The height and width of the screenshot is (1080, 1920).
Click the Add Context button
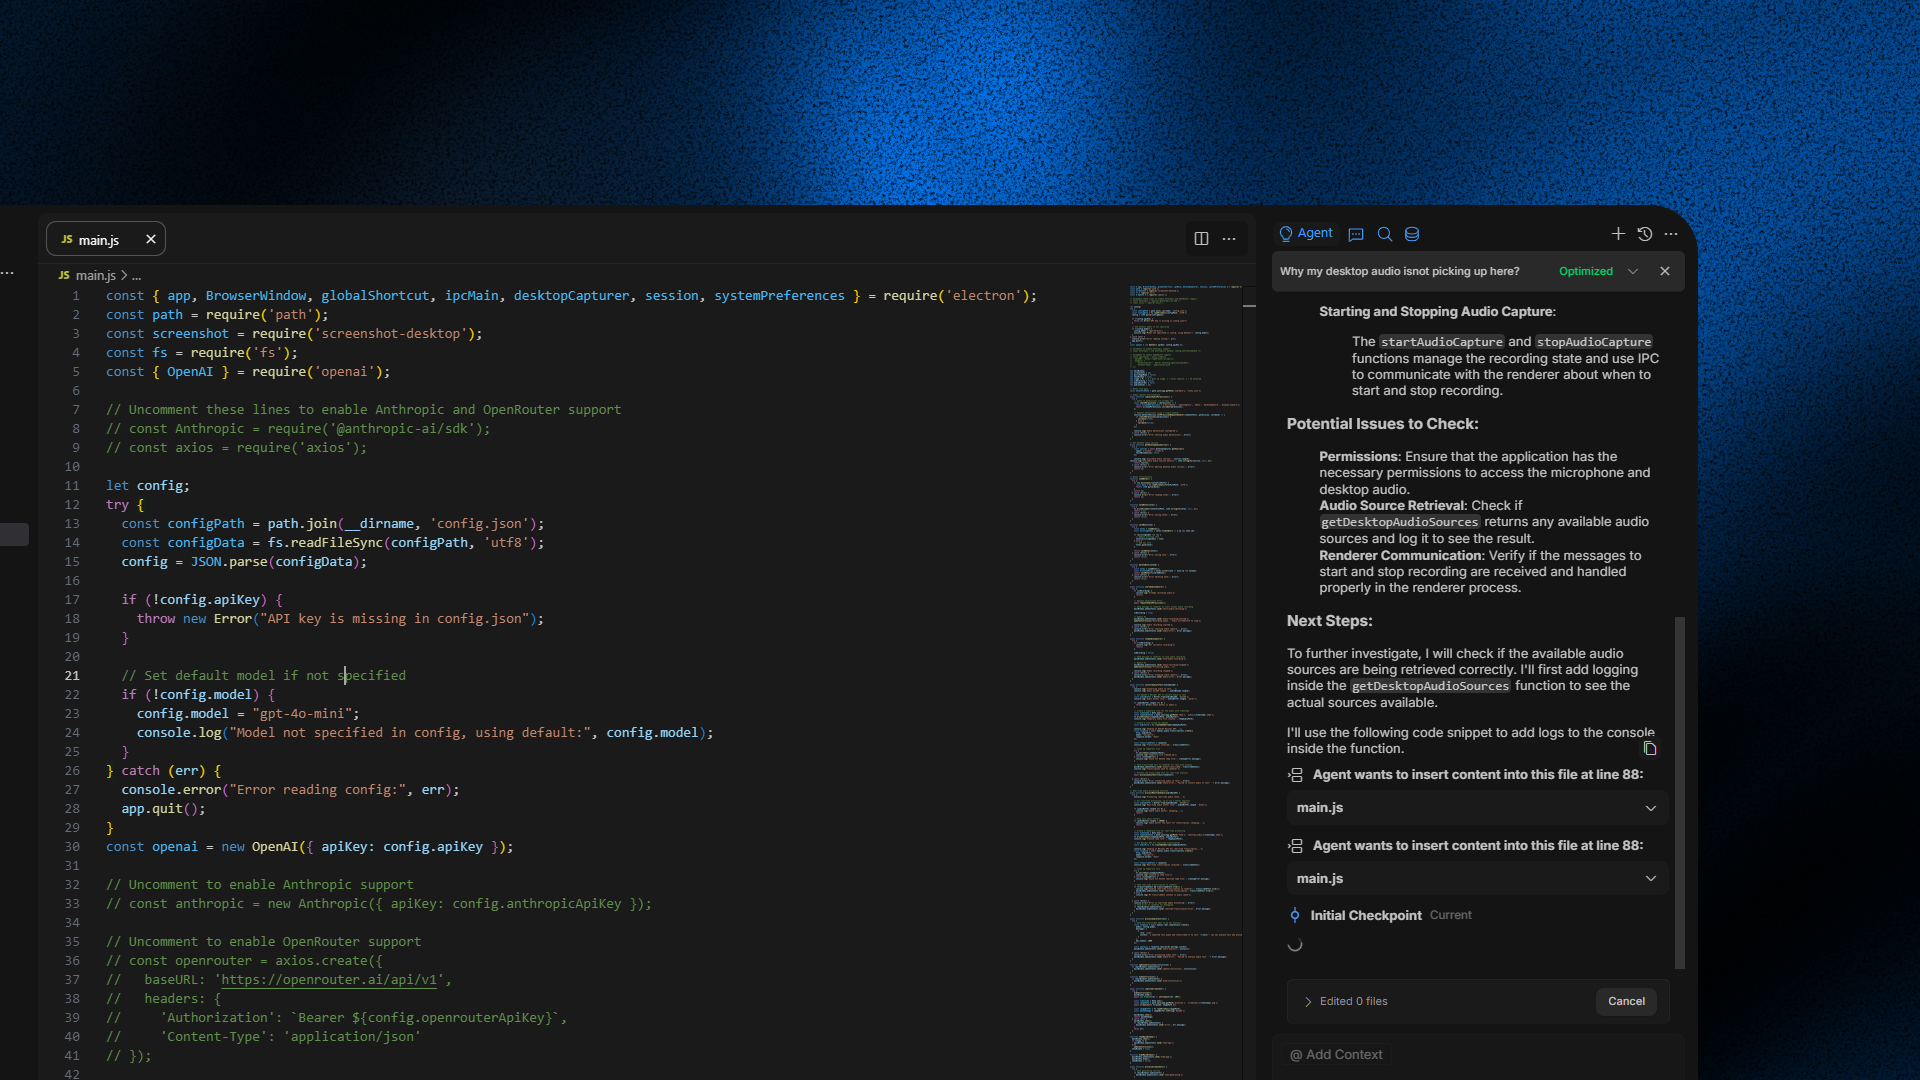click(1336, 1055)
